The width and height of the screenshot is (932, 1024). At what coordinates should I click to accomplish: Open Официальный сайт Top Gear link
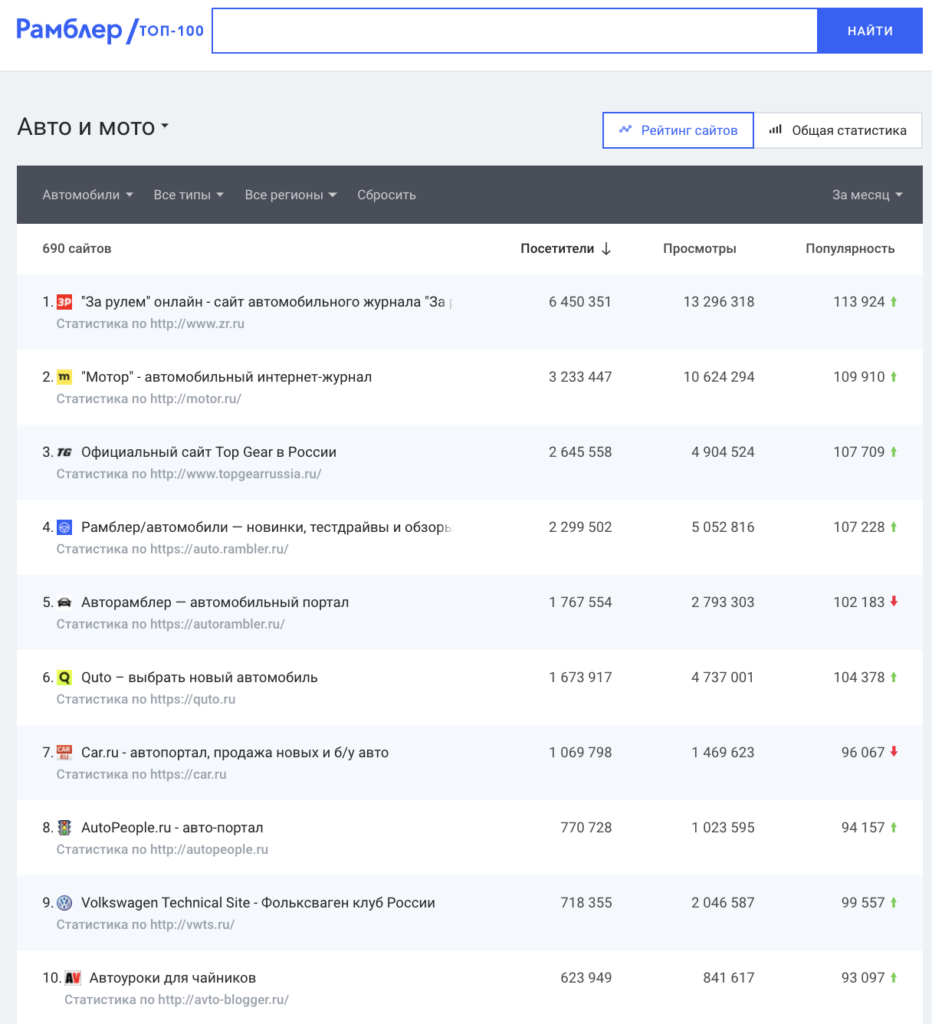coord(208,452)
